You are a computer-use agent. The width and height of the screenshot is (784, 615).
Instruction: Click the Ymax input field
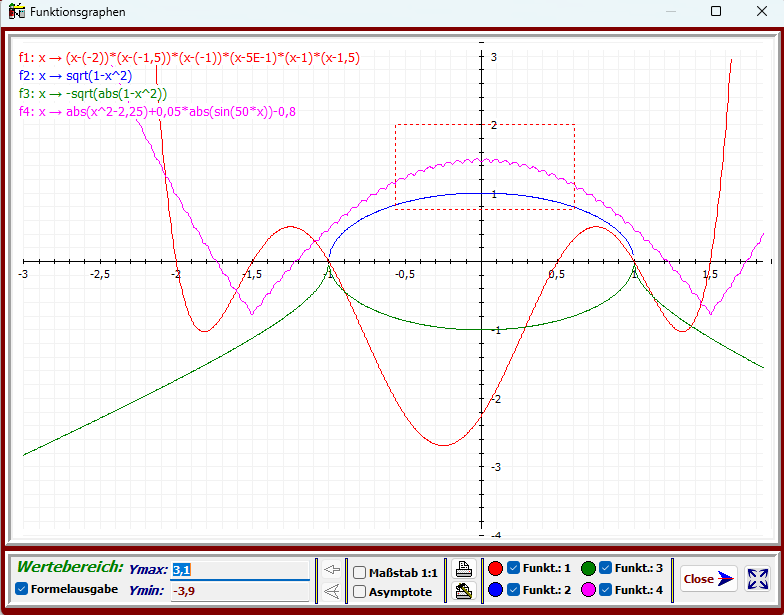pyautogui.click(x=240, y=570)
